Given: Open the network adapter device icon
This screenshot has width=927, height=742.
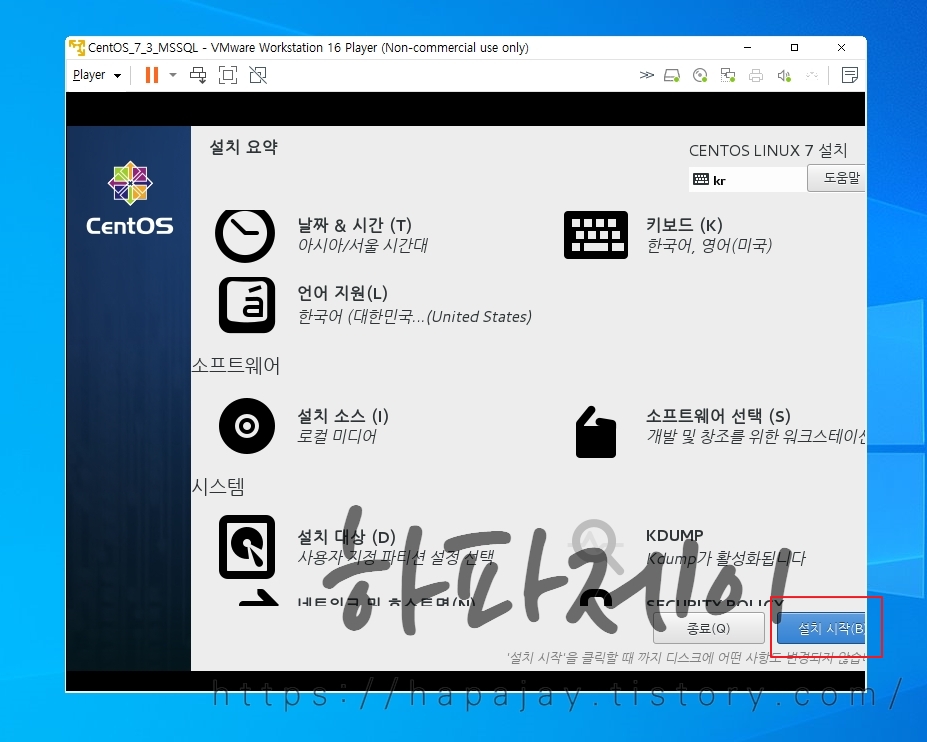Looking at the screenshot, I should (x=728, y=75).
